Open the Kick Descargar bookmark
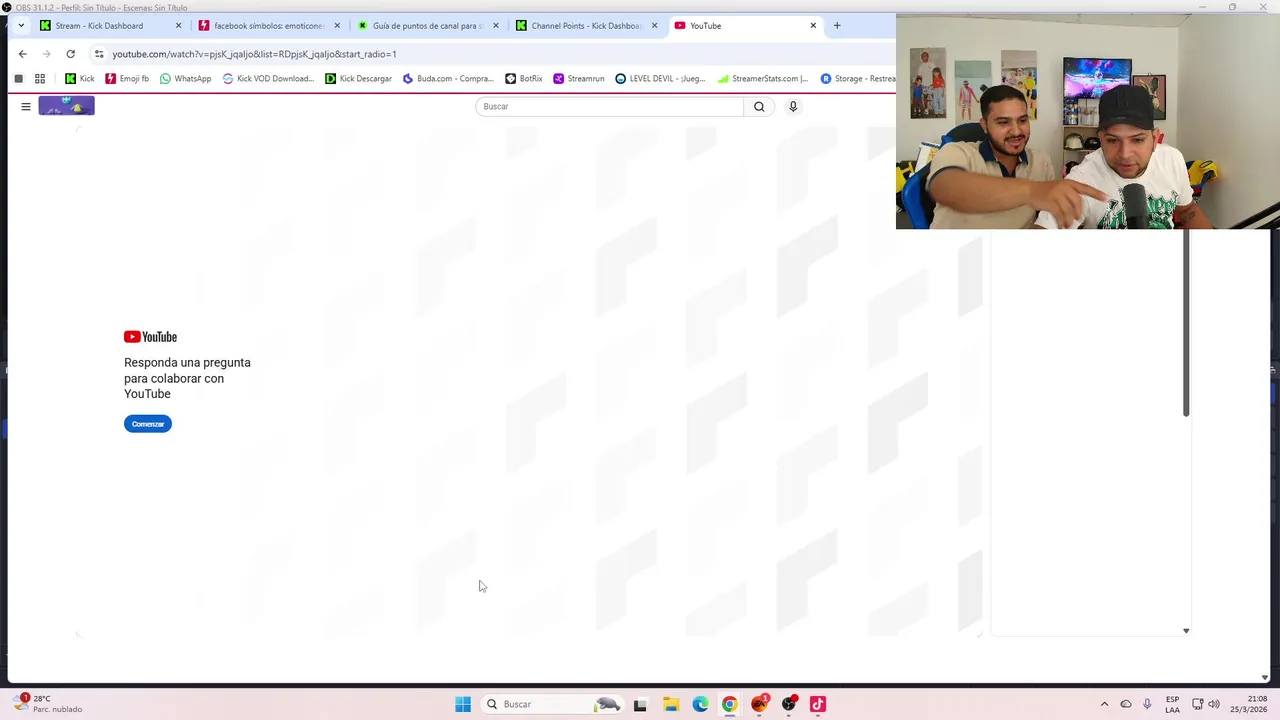Viewport: 1280px width, 720px height. click(359, 78)
